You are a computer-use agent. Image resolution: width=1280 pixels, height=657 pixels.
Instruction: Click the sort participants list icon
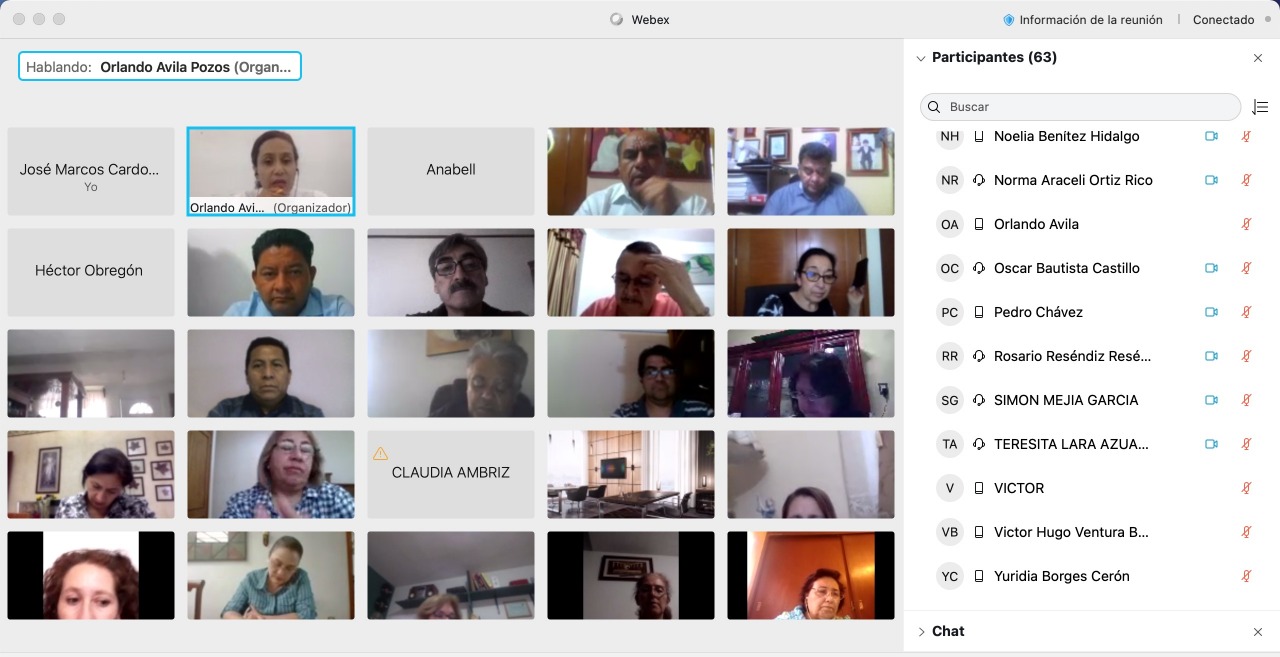(x=1260, y=107)
